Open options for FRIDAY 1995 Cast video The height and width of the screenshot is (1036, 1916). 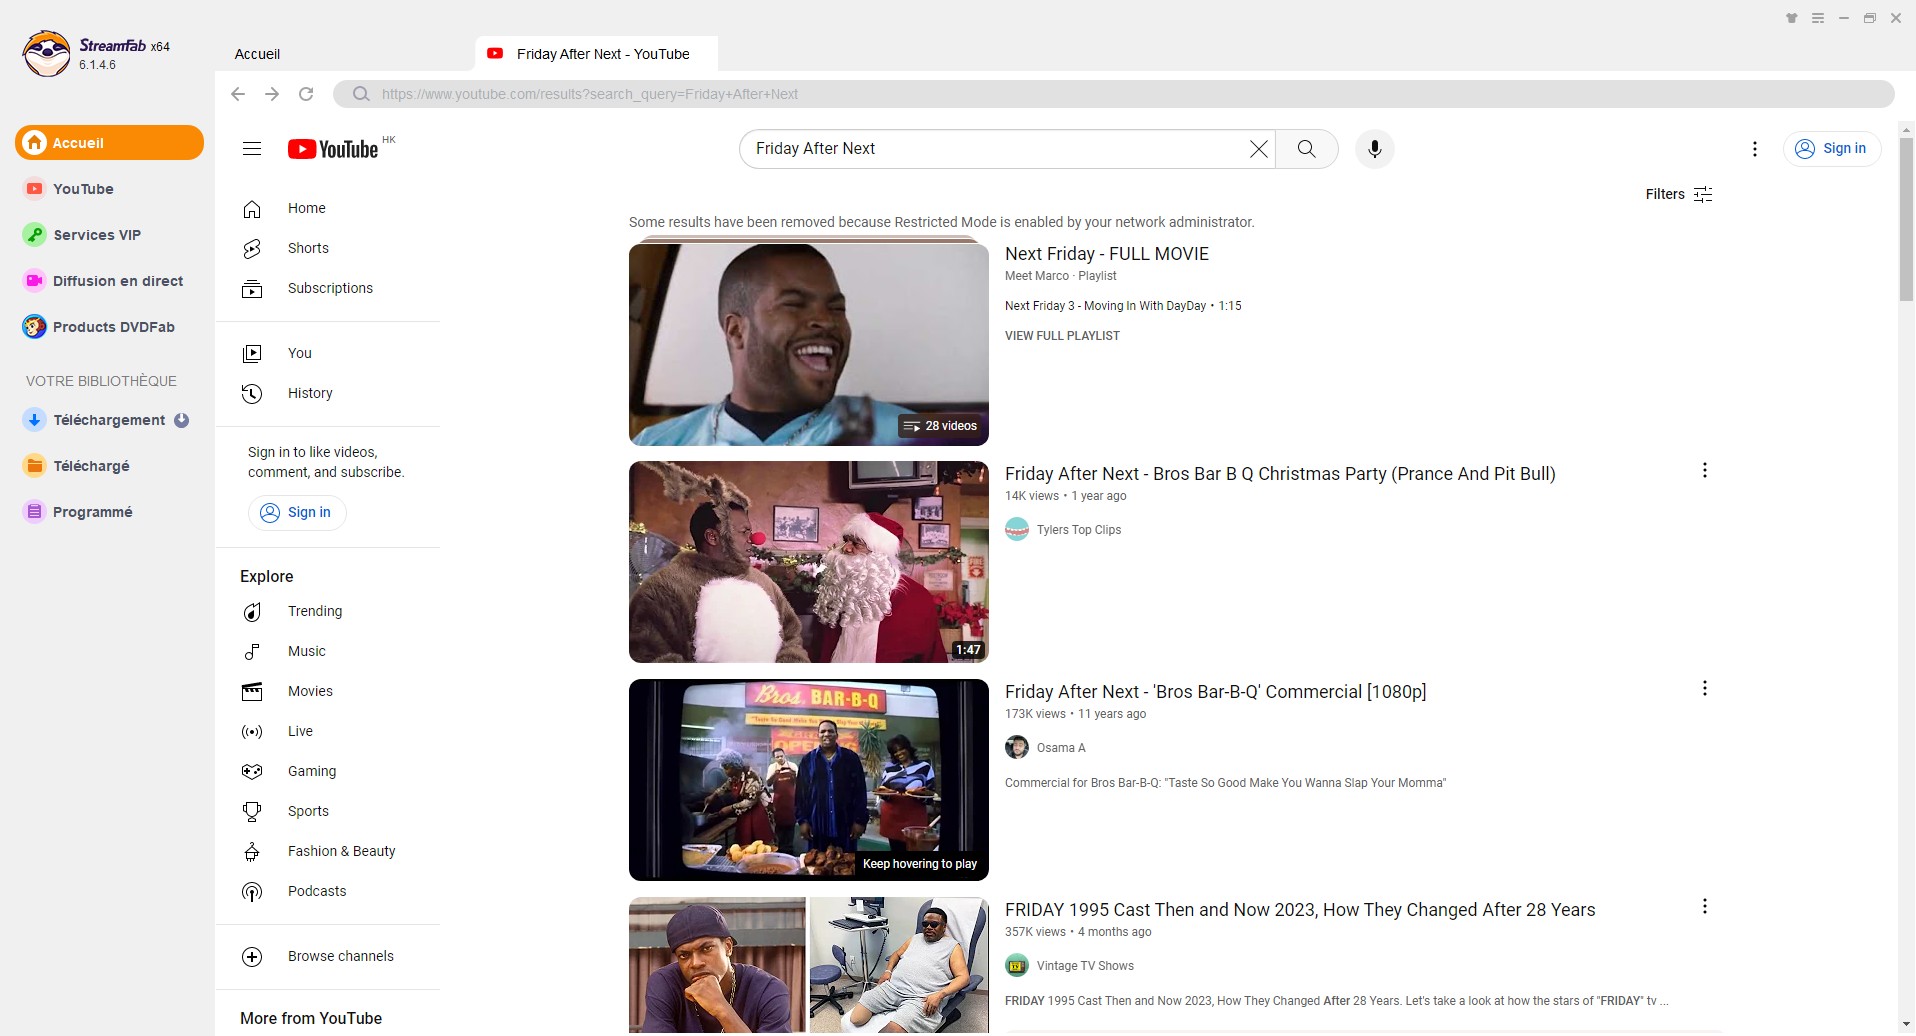point(1705,906)
